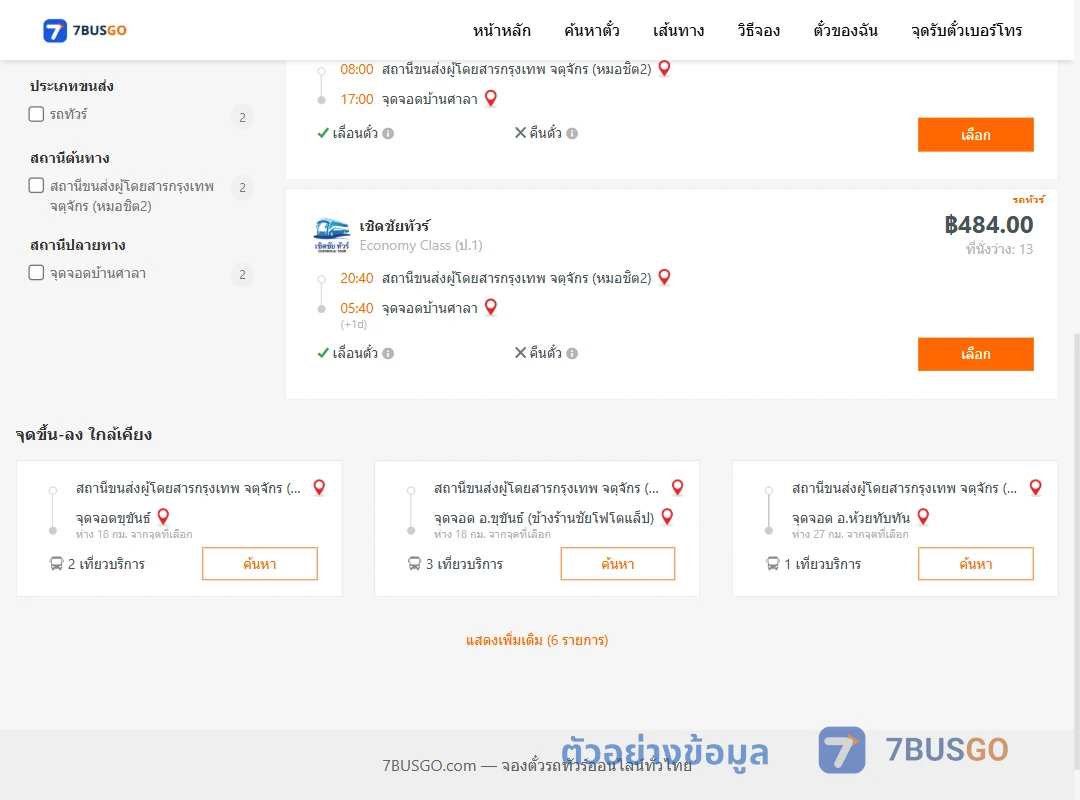Click map pin beside จุดจอดขุขันธ์
The image size is (1080, 800).
(163, 516)
